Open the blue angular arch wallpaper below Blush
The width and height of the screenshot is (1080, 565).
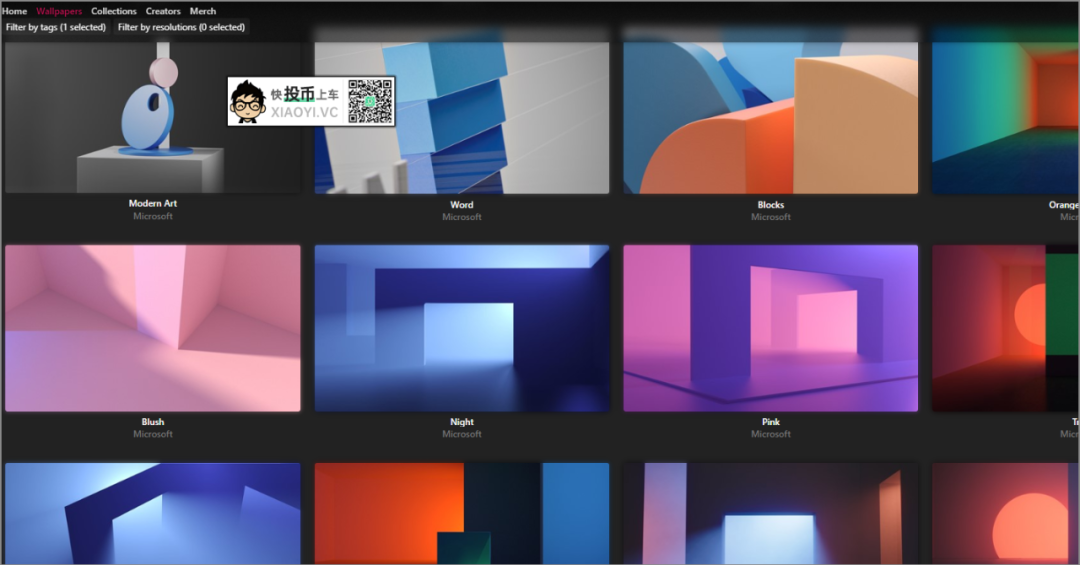tap(152, 513)
